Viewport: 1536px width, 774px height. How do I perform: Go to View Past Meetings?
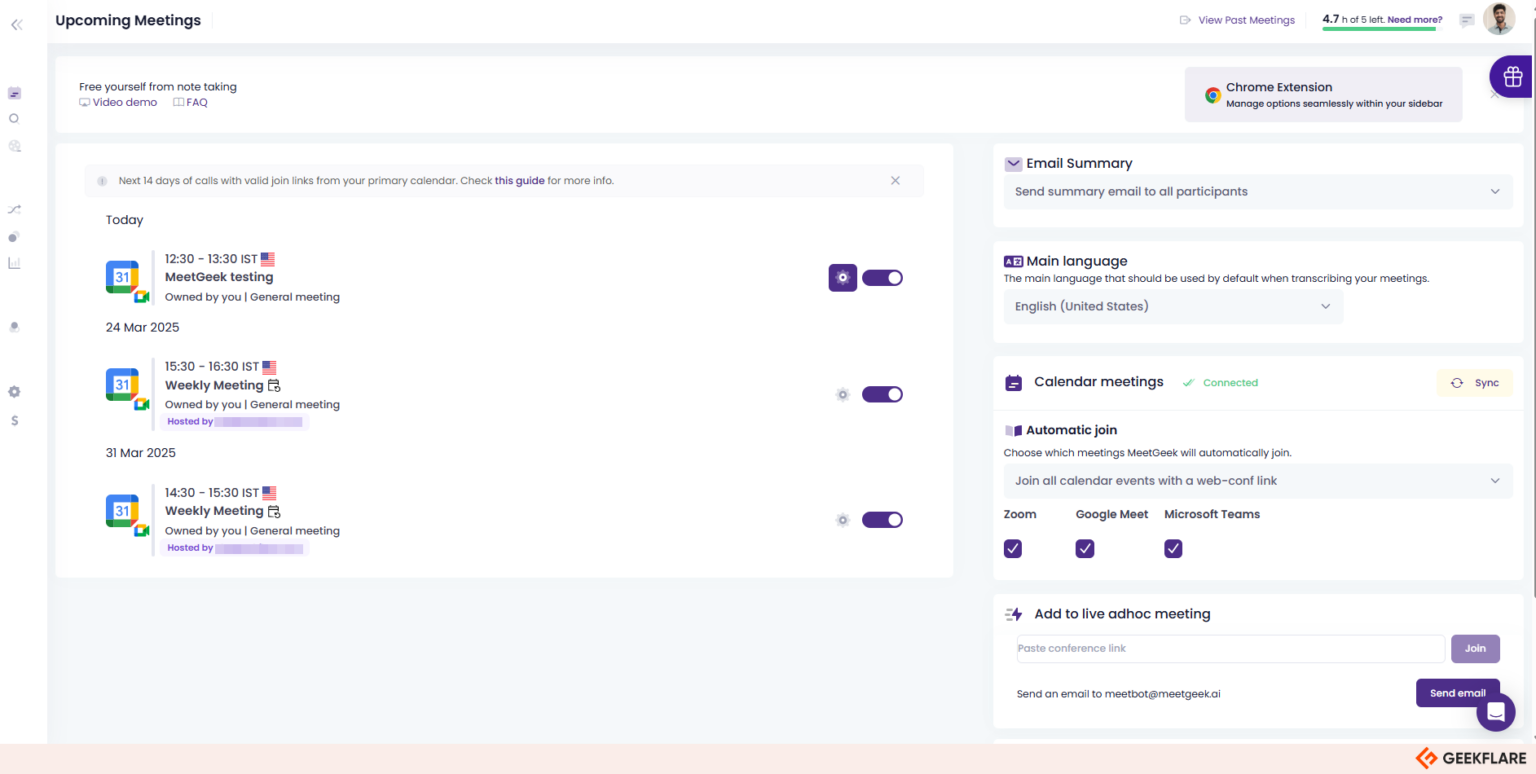(1245, 19)
